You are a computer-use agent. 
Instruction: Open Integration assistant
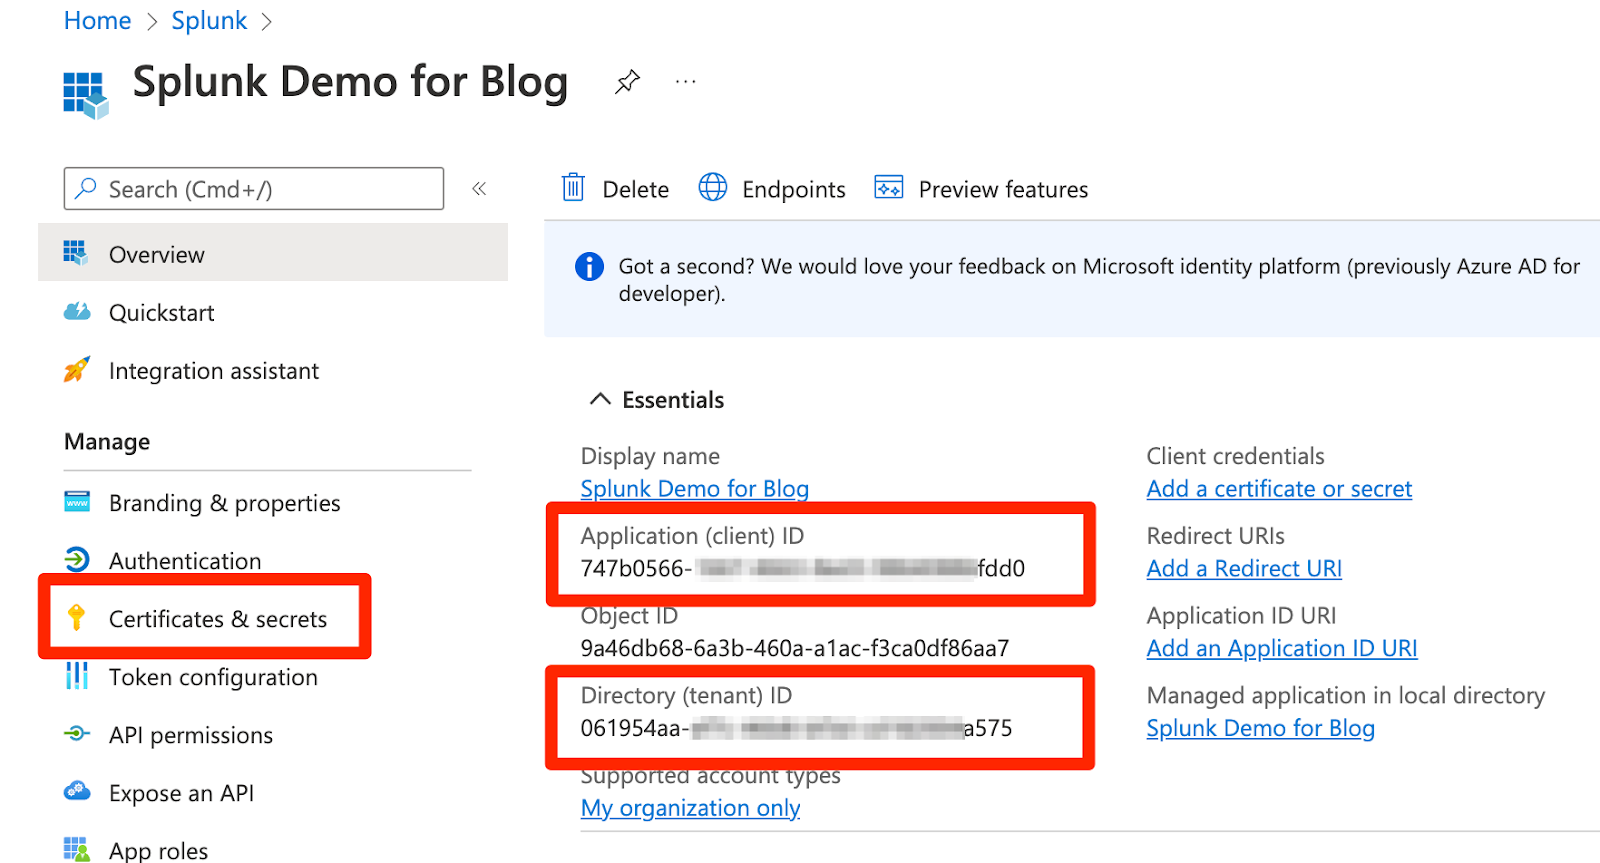(213, 371)
